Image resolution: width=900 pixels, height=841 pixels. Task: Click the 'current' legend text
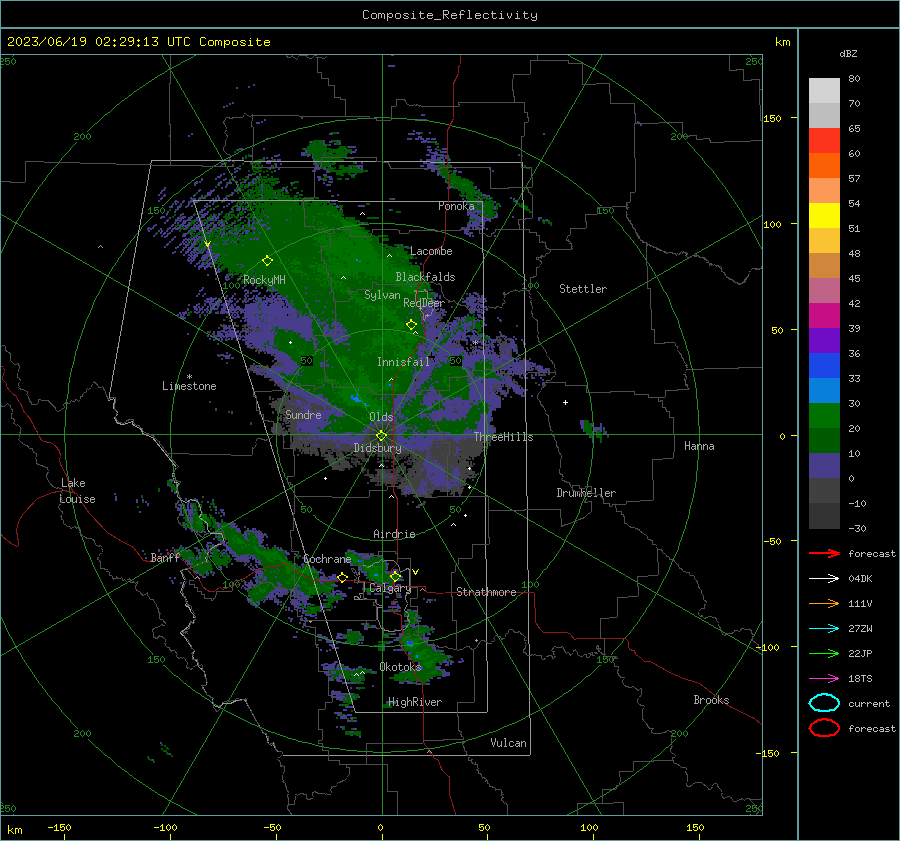pos(869,703)
